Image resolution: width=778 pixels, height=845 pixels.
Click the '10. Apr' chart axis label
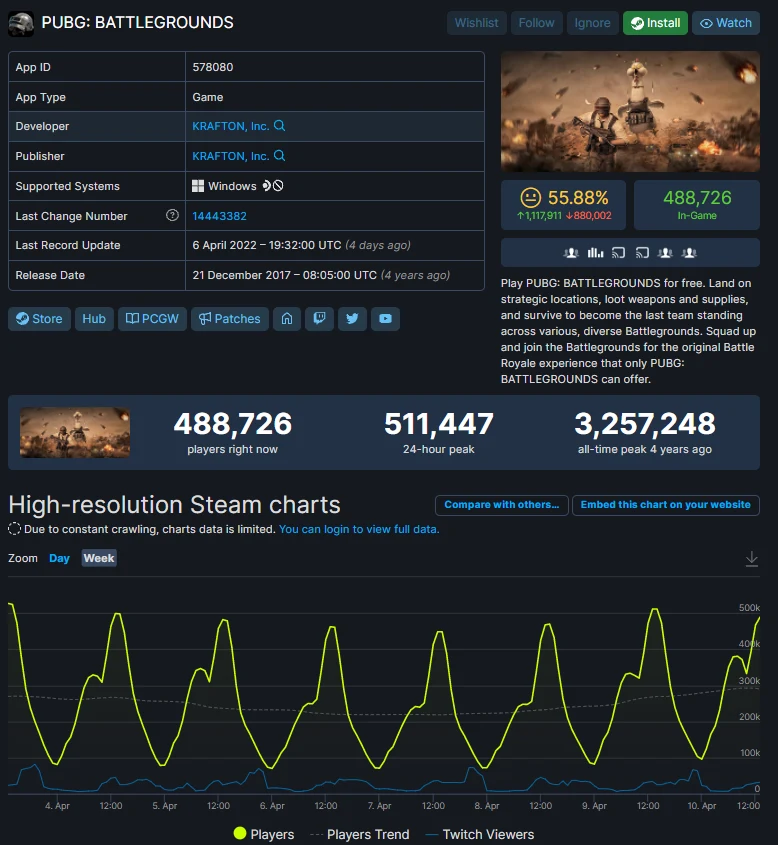[x=701, y=806]
